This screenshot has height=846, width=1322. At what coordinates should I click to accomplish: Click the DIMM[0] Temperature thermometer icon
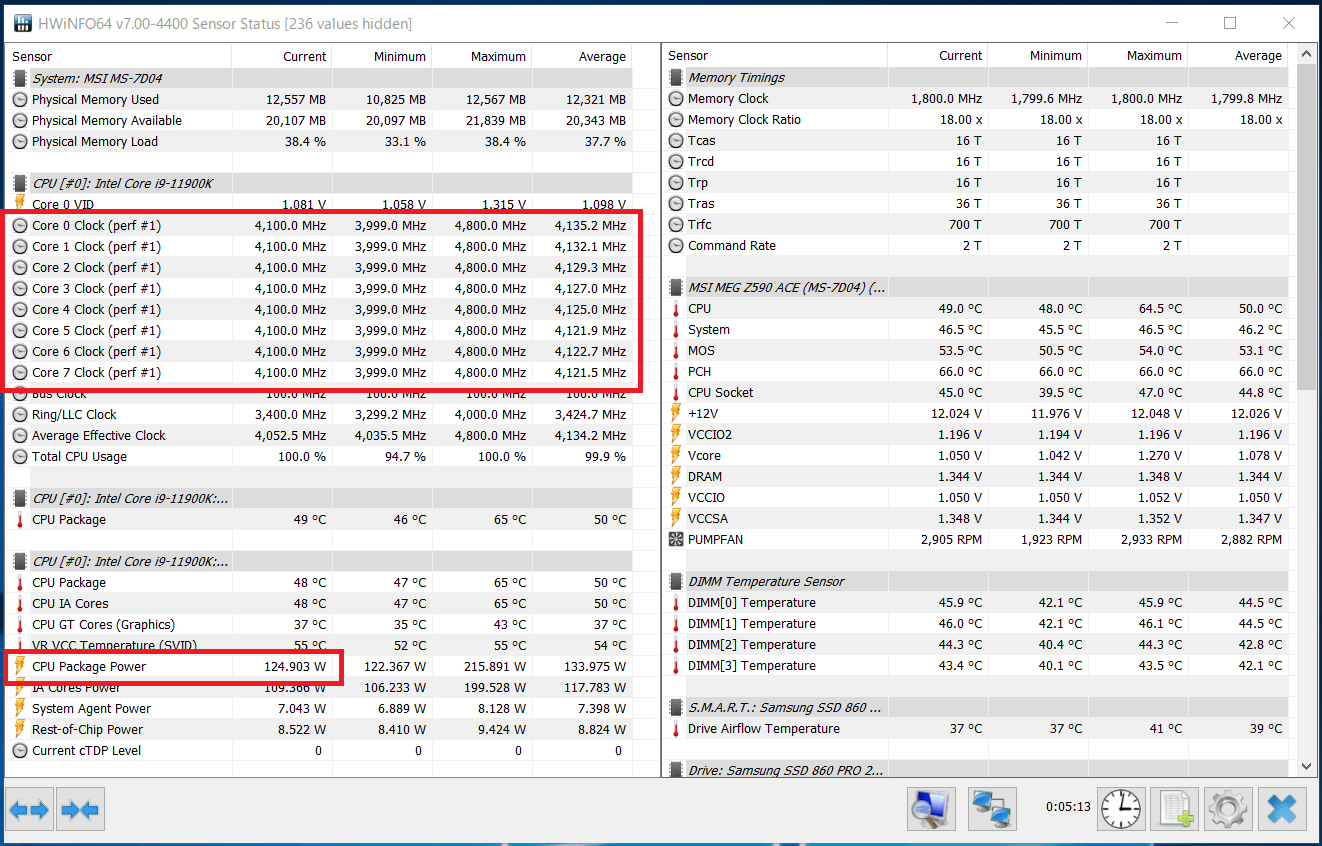pos(676,603)
